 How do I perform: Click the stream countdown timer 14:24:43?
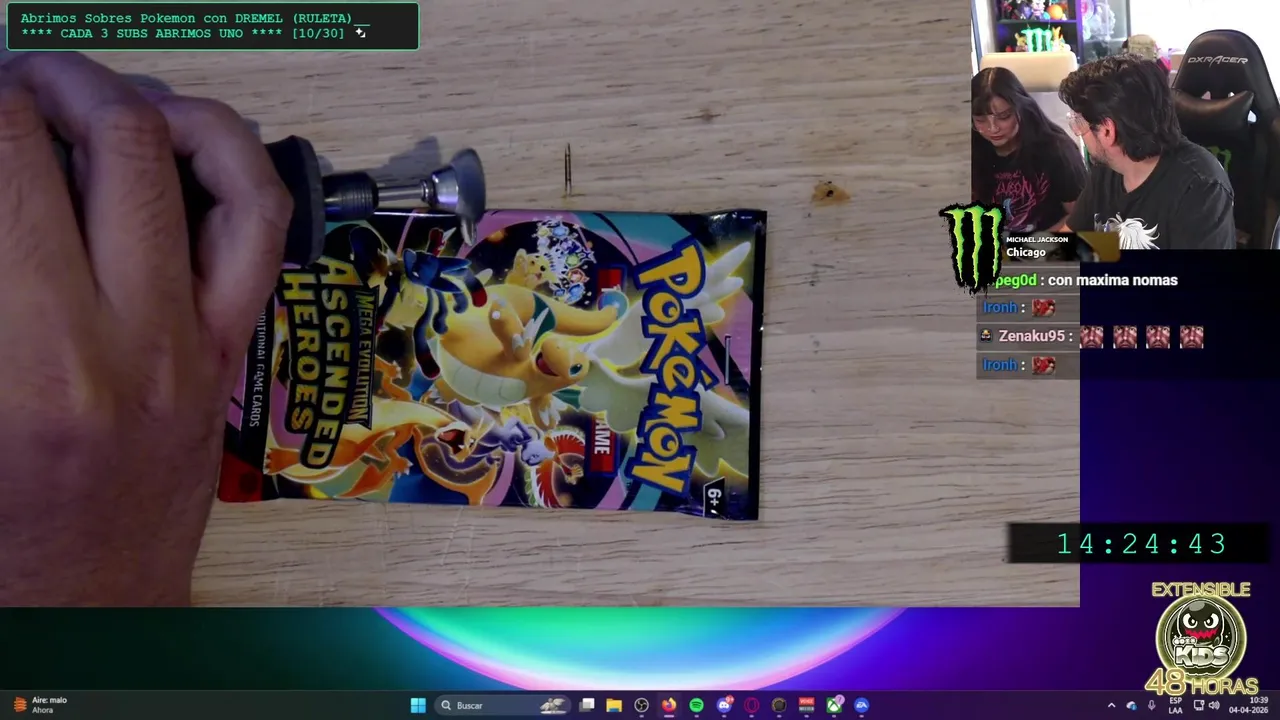[1141, 544]
